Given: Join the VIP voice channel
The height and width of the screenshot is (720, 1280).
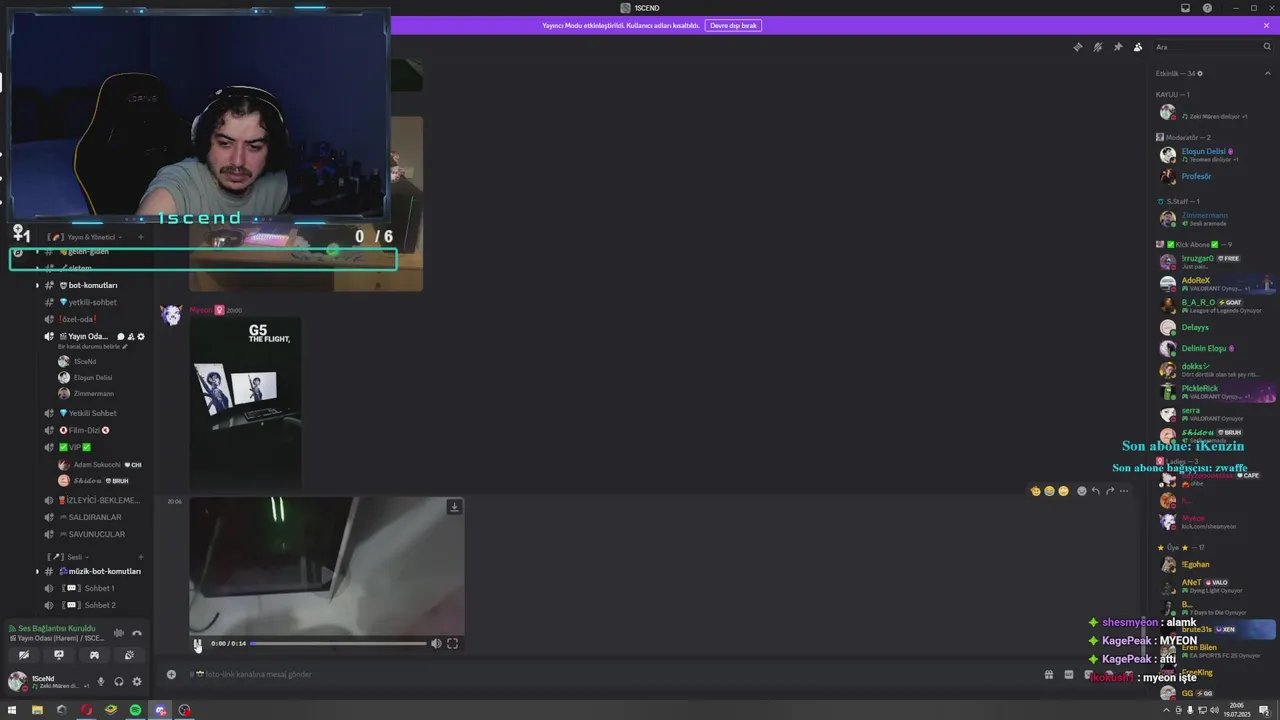Looking at the screenshot, I should point(75,447).
